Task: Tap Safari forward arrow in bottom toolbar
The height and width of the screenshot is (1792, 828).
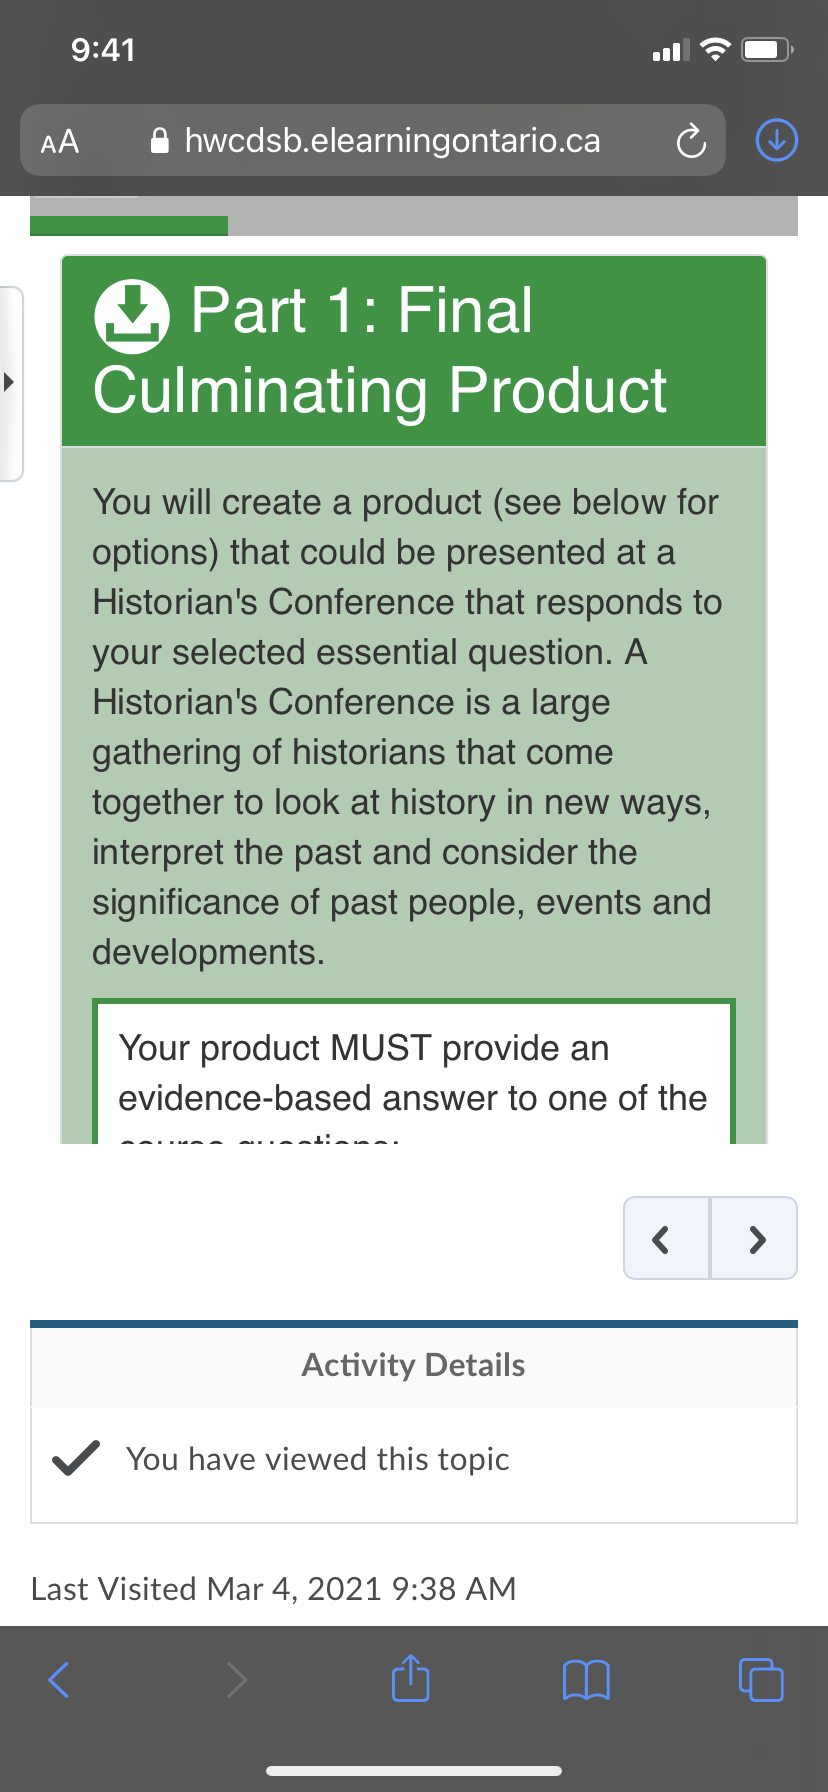Action: [x=236, y=1679]
